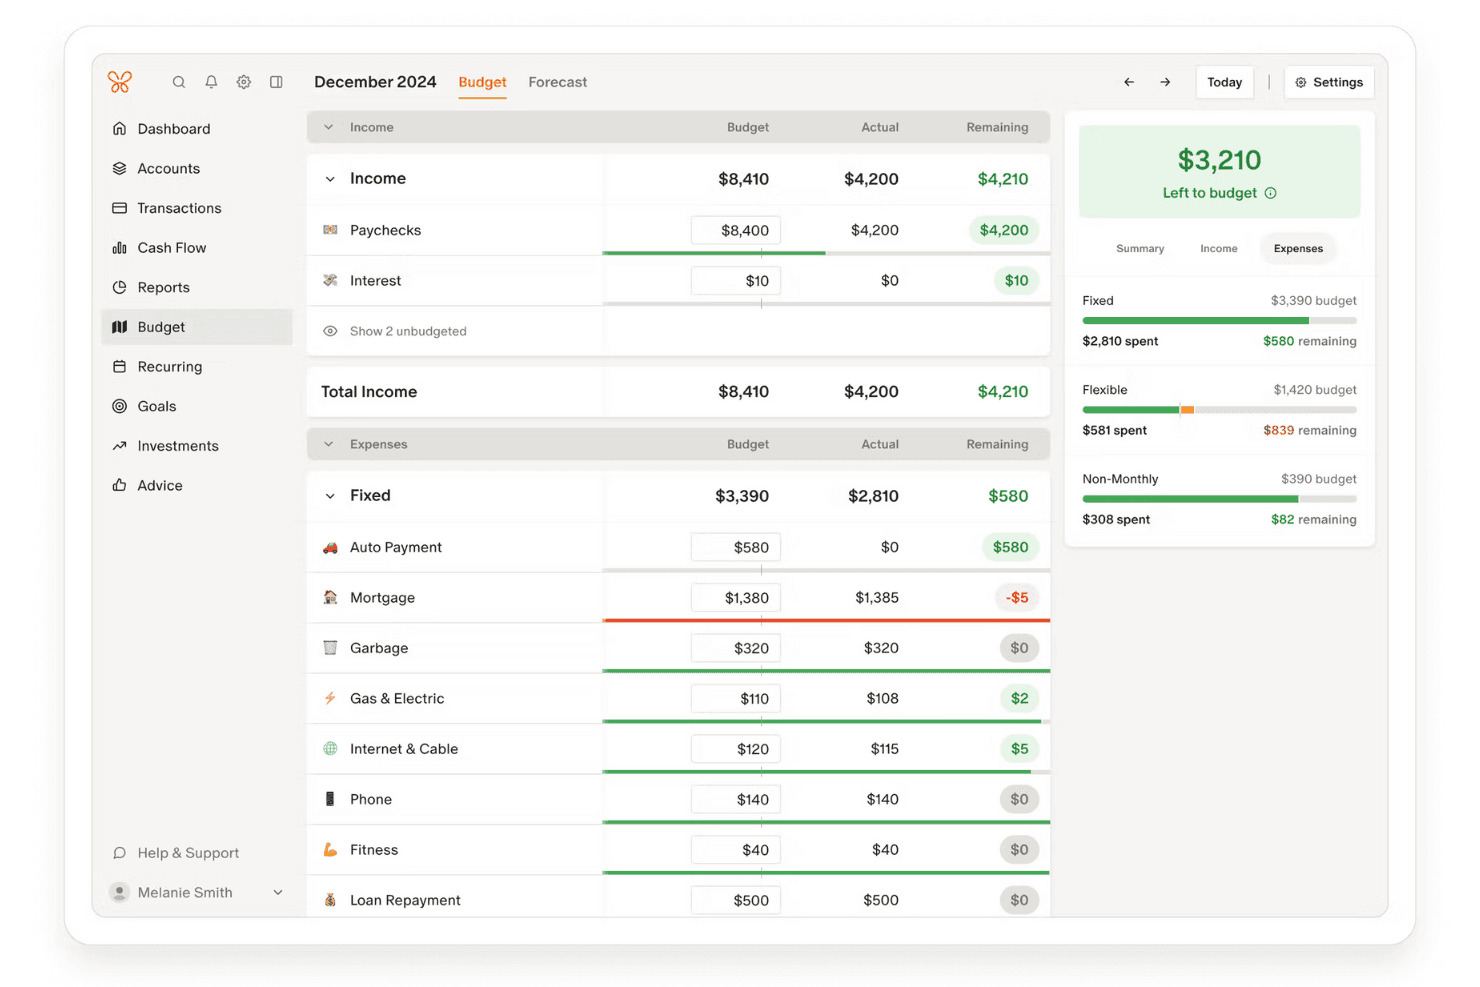
Task: Open the search icon in the top bar
Action: pyautogui.click(x=179, y=82)
